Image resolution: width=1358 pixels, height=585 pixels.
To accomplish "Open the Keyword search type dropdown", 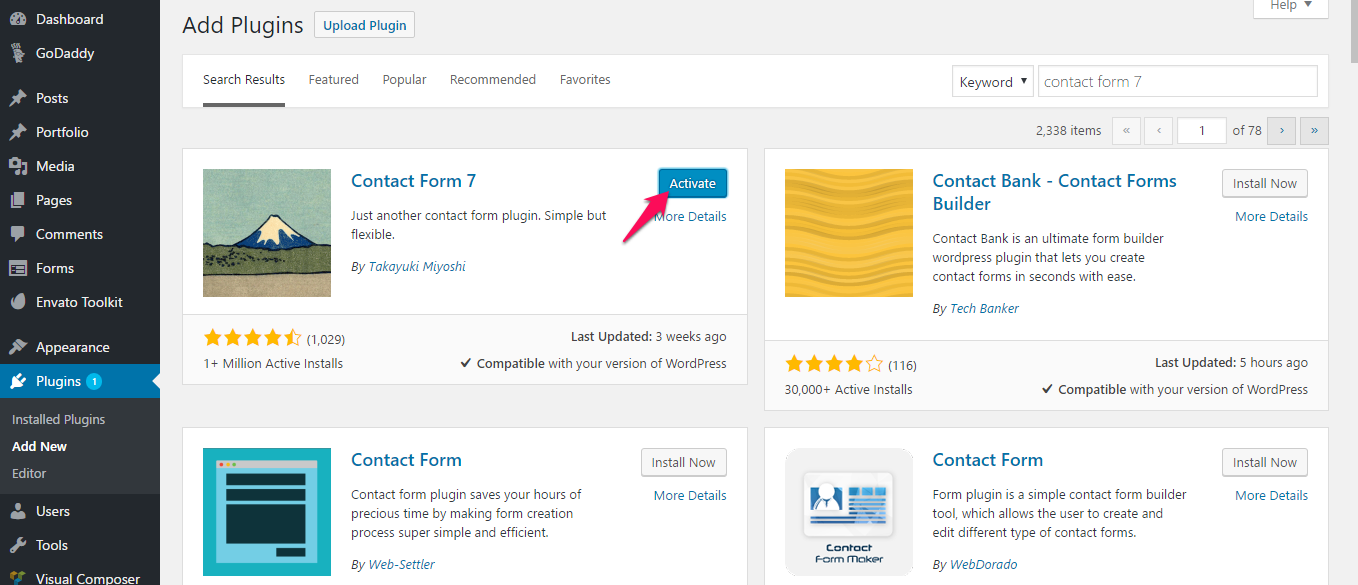I will pyautogui.click(x=992, y=82).
